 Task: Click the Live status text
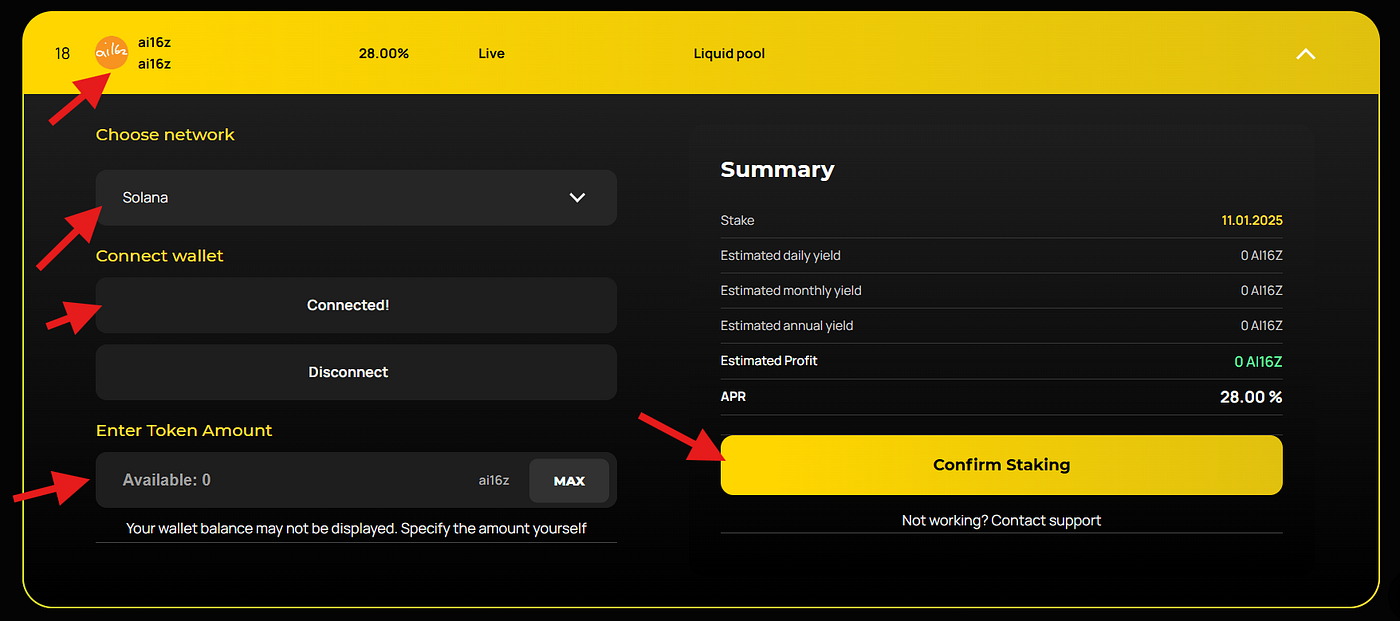pos(491,53)
